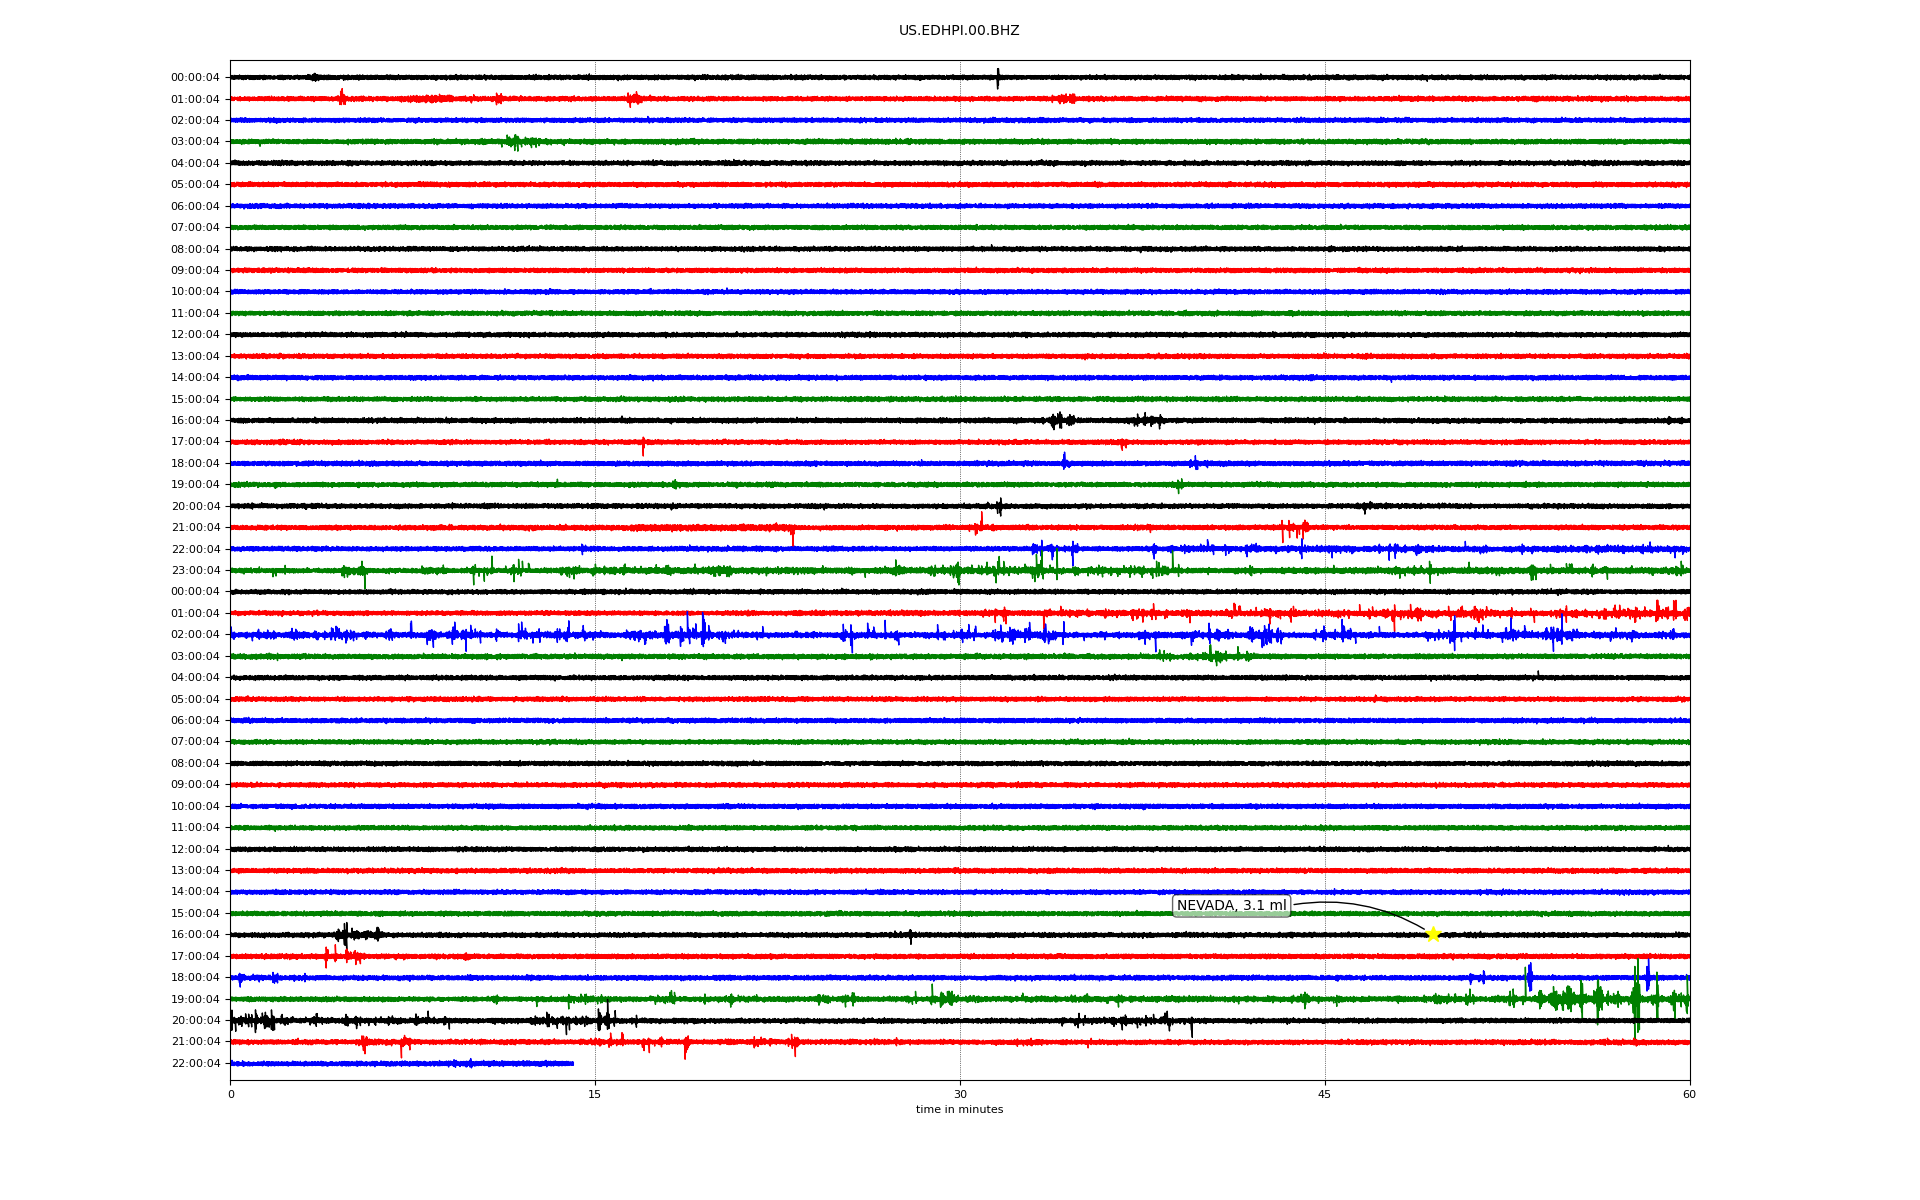Click the NEVADA, 3.1 ml annotation label
1920x1200 pixels.
(1231, 906)
